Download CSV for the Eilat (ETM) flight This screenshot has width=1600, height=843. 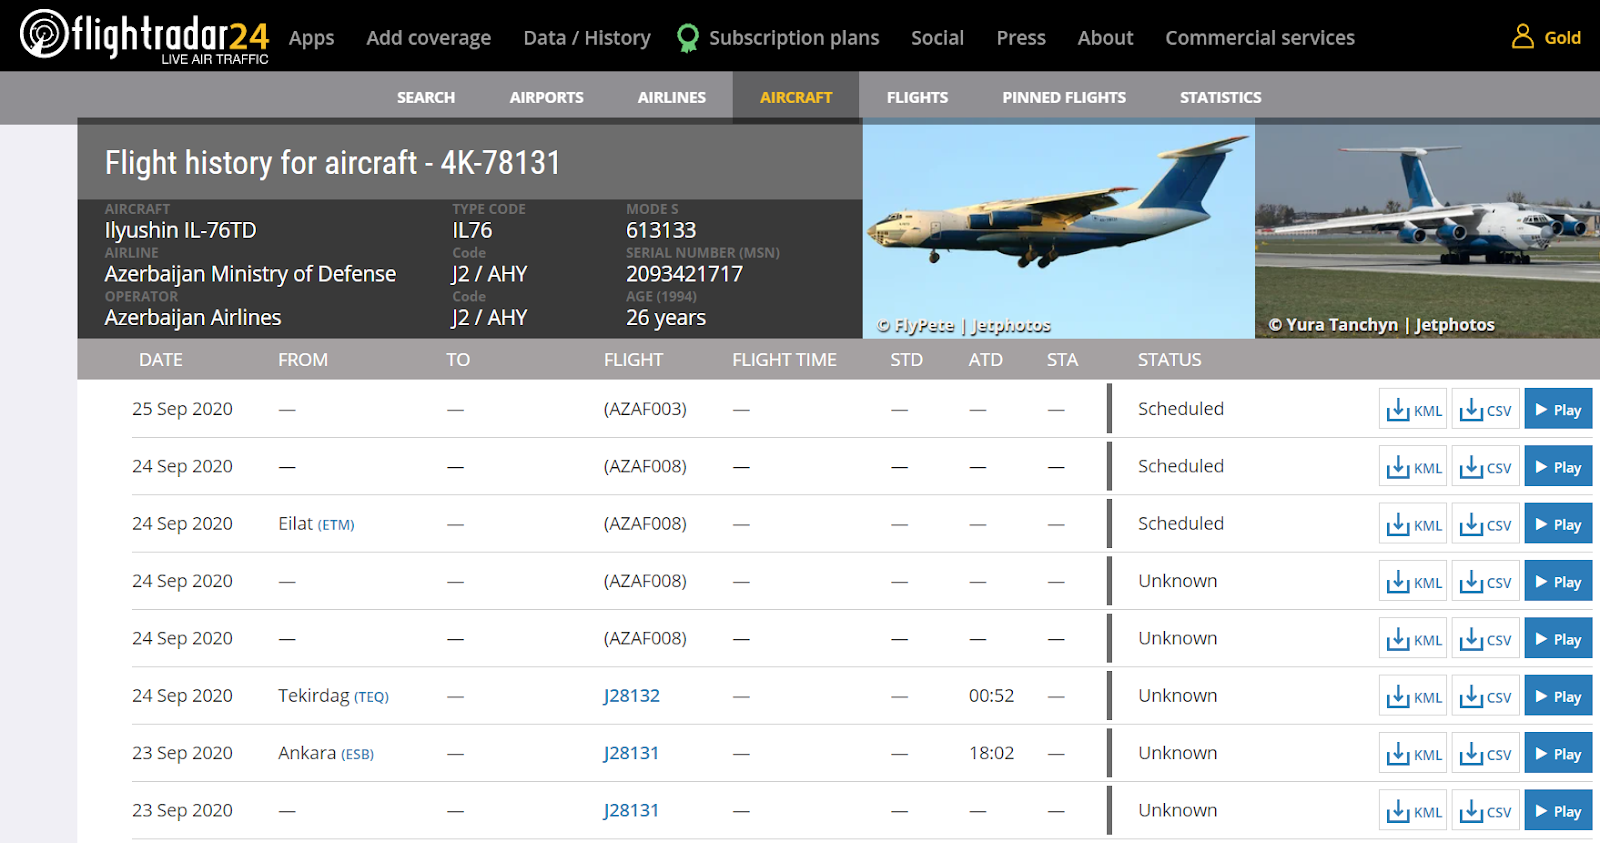(x=1486, y=524)
